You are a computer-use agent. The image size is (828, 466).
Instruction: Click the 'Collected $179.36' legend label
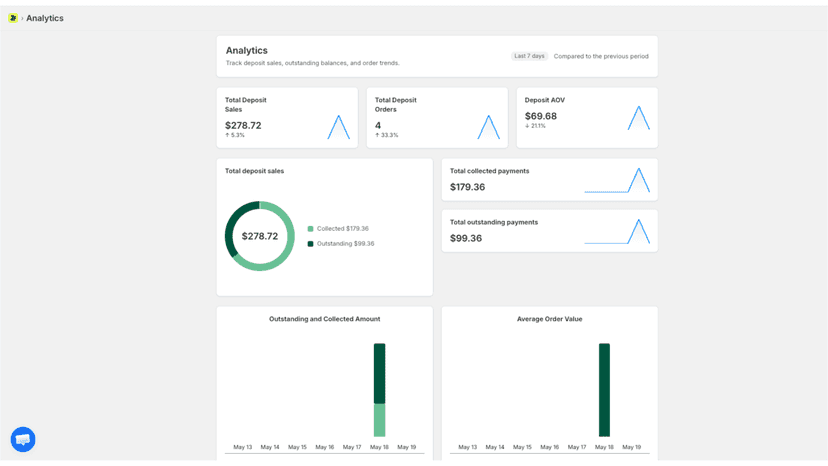coord(343,229)
